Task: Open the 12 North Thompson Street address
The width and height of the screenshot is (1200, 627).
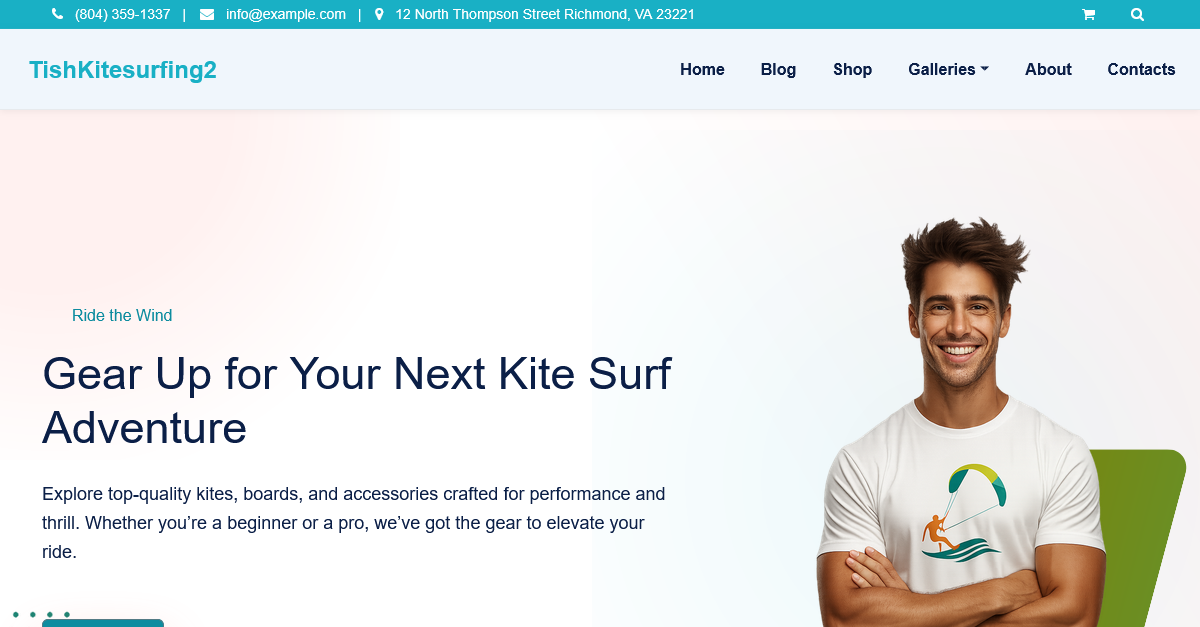Action: point(545,14)
